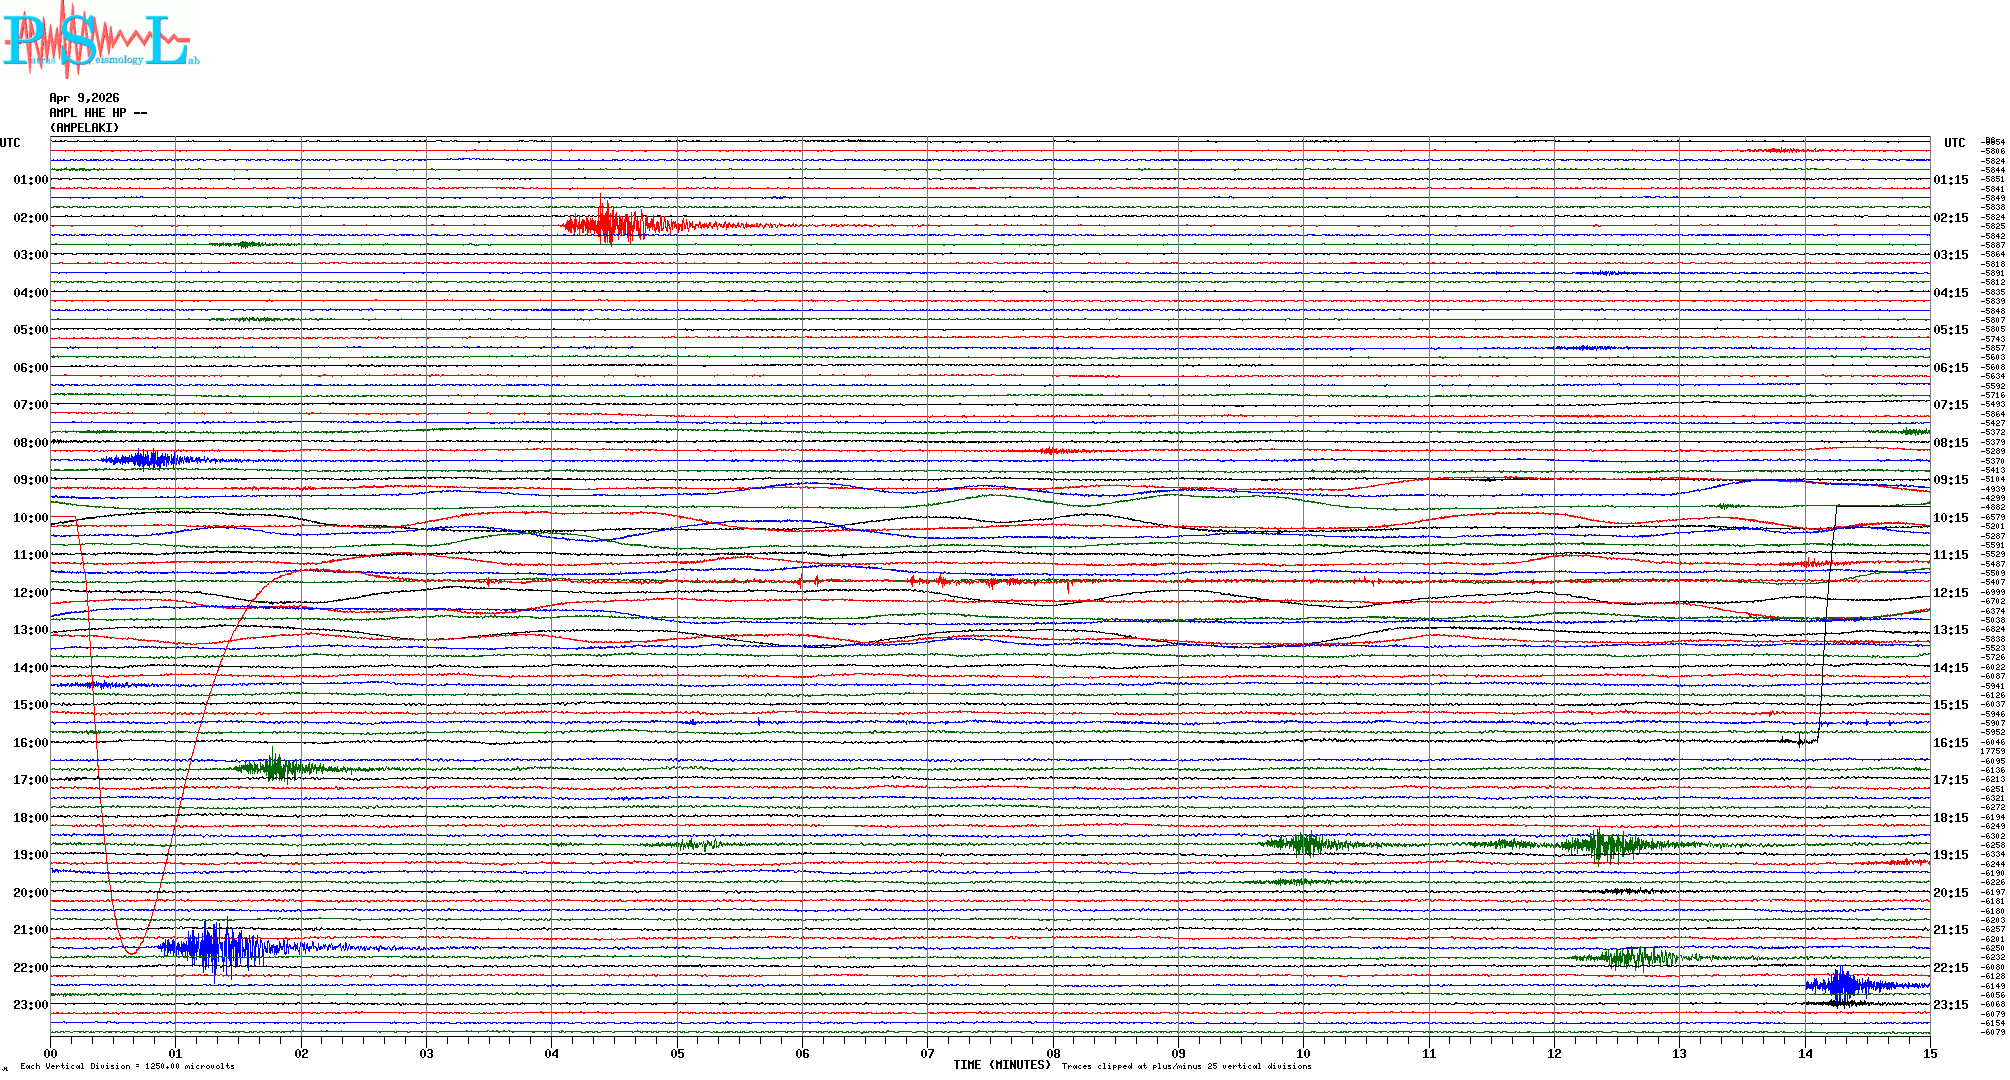
Task: Click the green seismic burst after the 16:00 row
Action: 276,768
